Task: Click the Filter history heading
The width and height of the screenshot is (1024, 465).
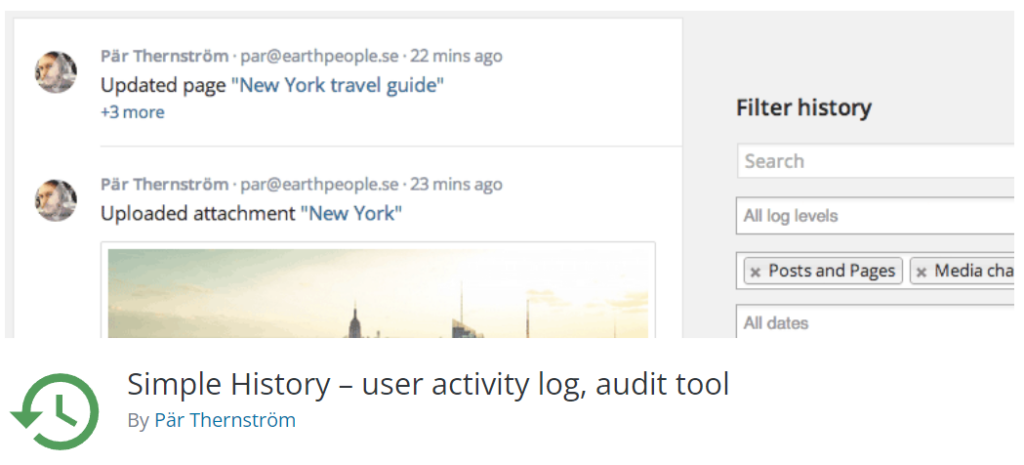Action: click(804, 108)
